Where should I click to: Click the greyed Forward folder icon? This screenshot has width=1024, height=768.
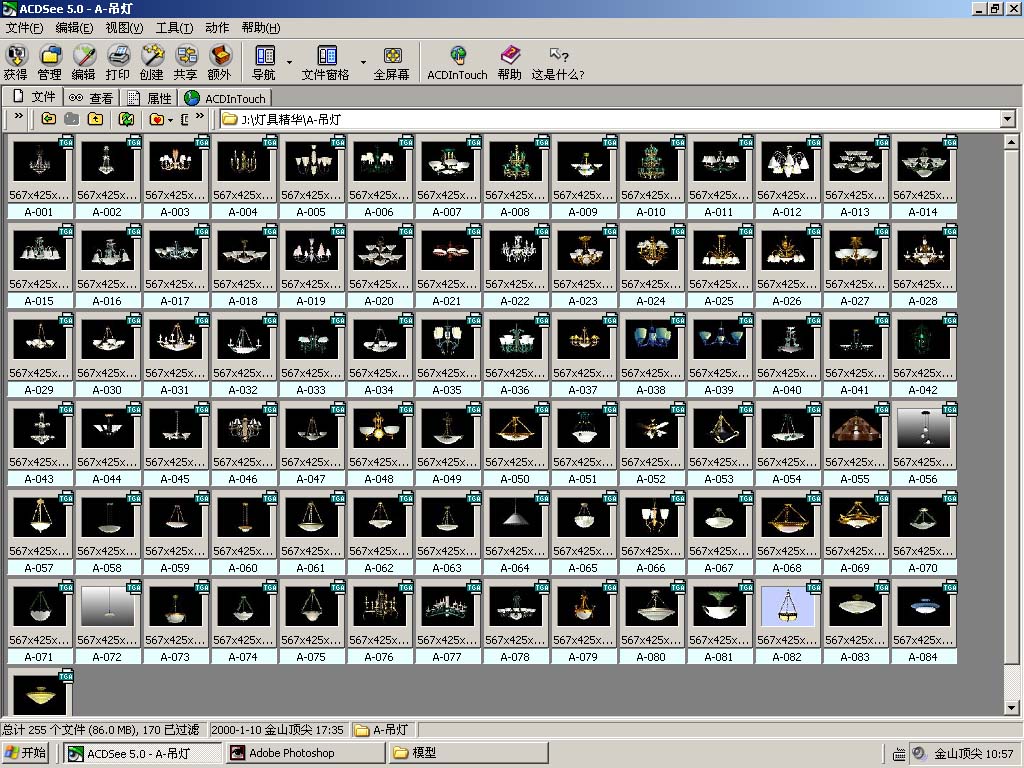[x=72, y=119]
